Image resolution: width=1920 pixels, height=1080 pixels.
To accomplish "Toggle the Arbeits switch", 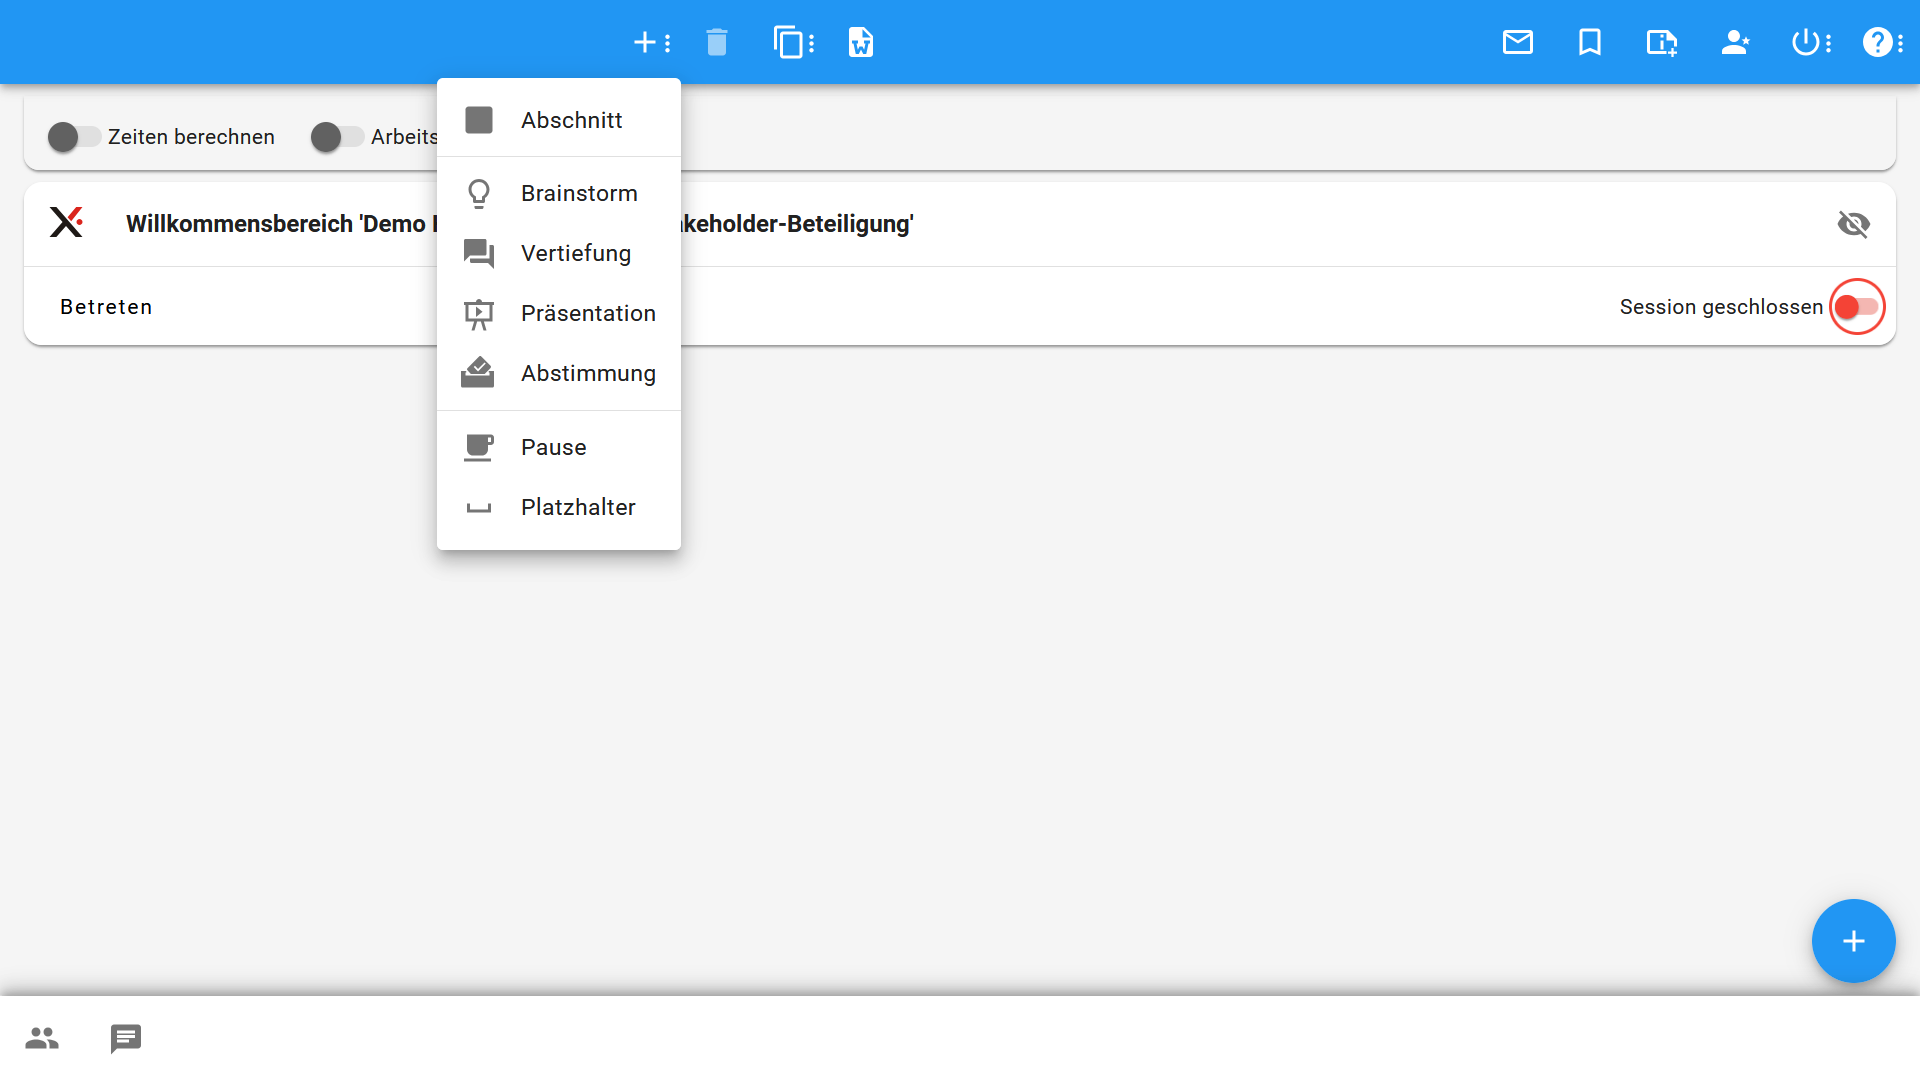I will [x=338, y=137].
